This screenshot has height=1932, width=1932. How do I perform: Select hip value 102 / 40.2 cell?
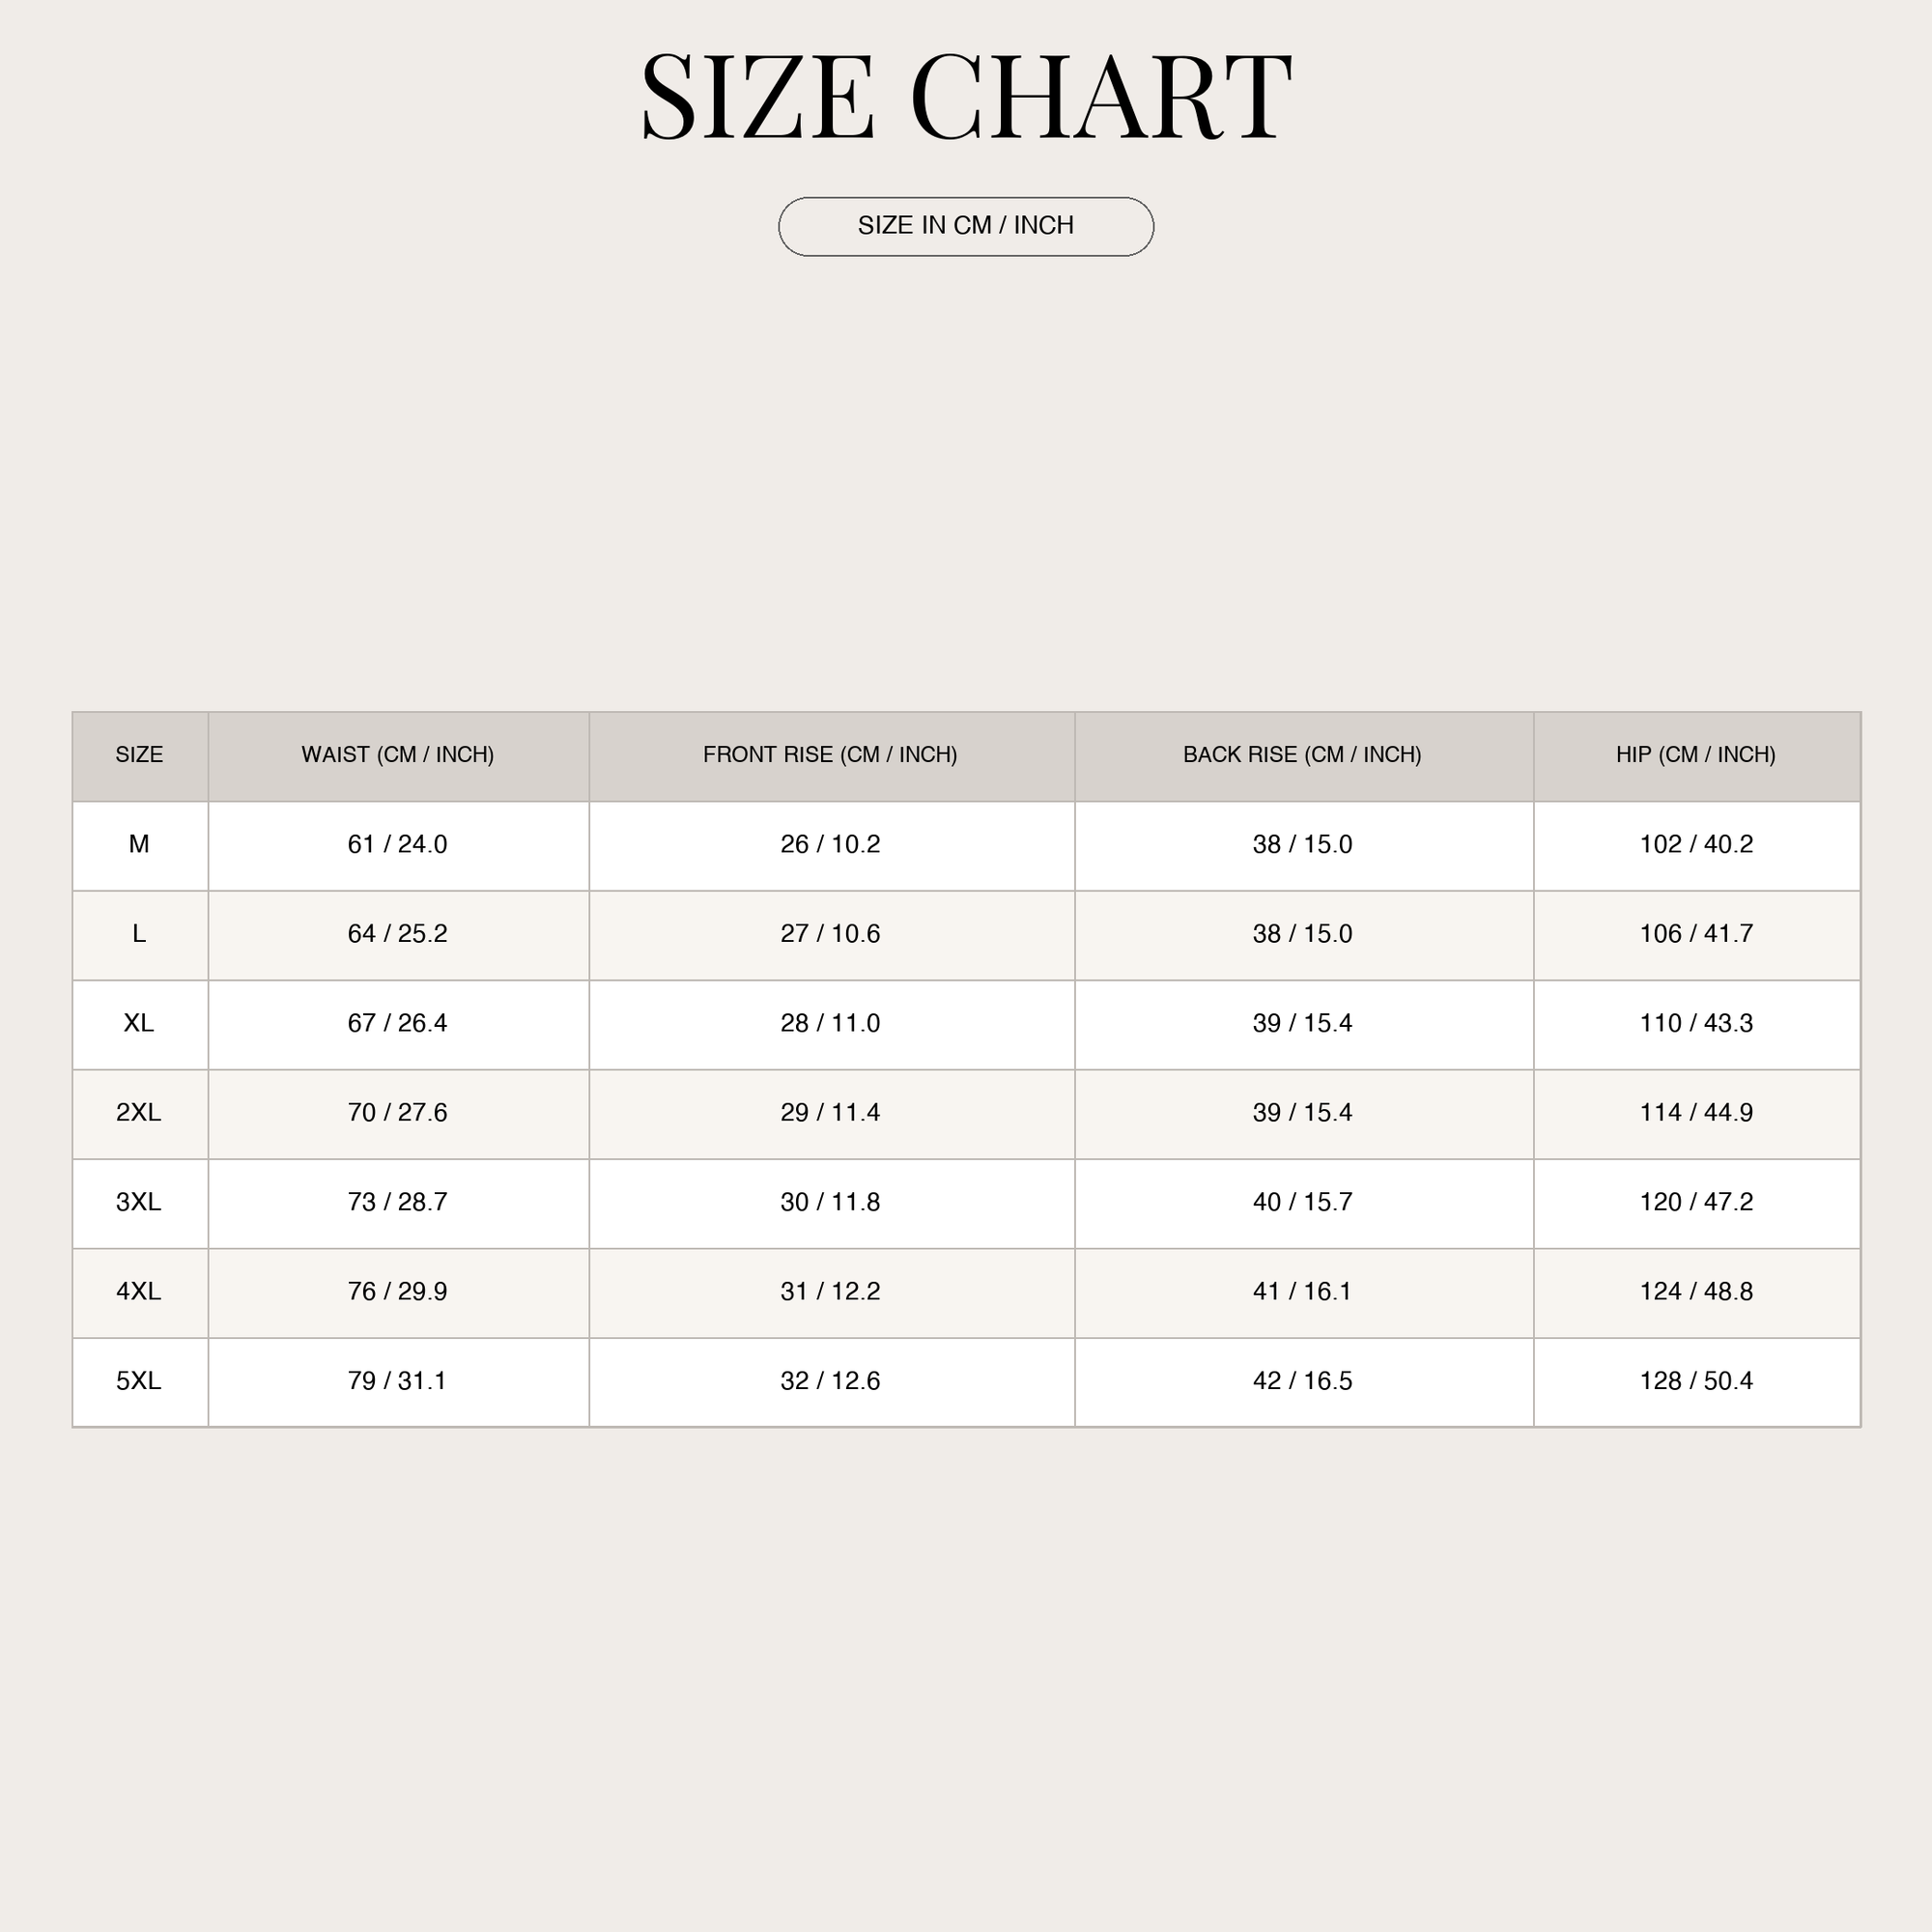[x=1696, y=845]
